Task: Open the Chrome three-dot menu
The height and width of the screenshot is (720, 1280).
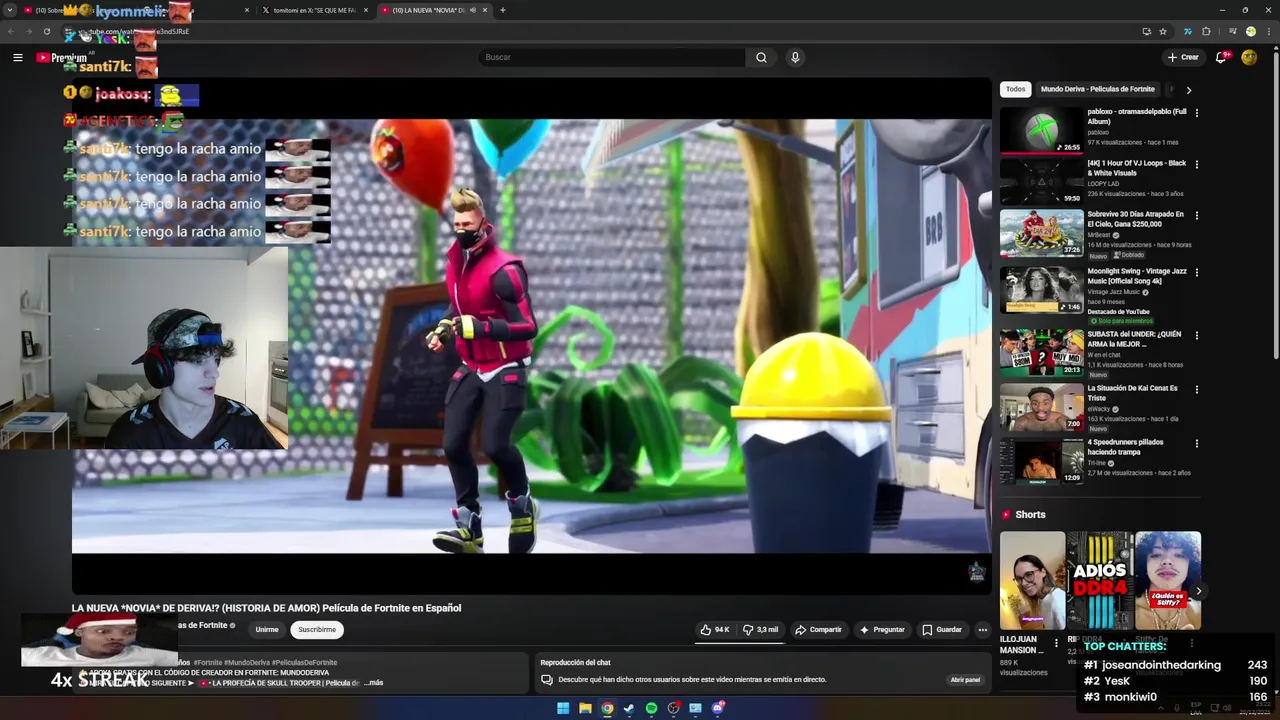Action: [1268, 31]
